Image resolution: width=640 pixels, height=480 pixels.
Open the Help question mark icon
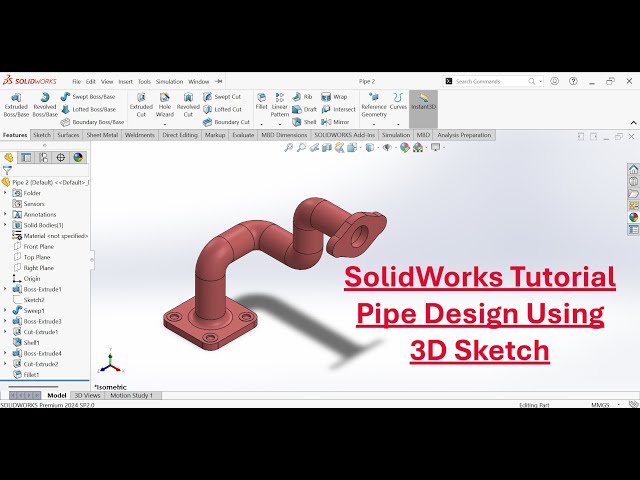click(x=573, y=81)
